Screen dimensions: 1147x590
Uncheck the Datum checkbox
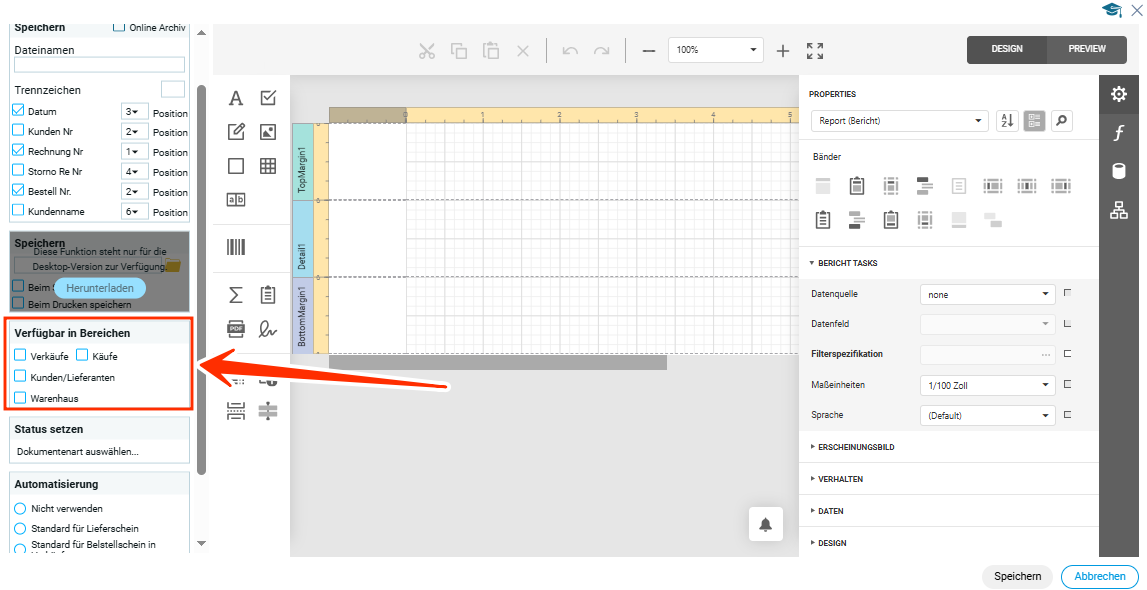[x=19, y=111]
